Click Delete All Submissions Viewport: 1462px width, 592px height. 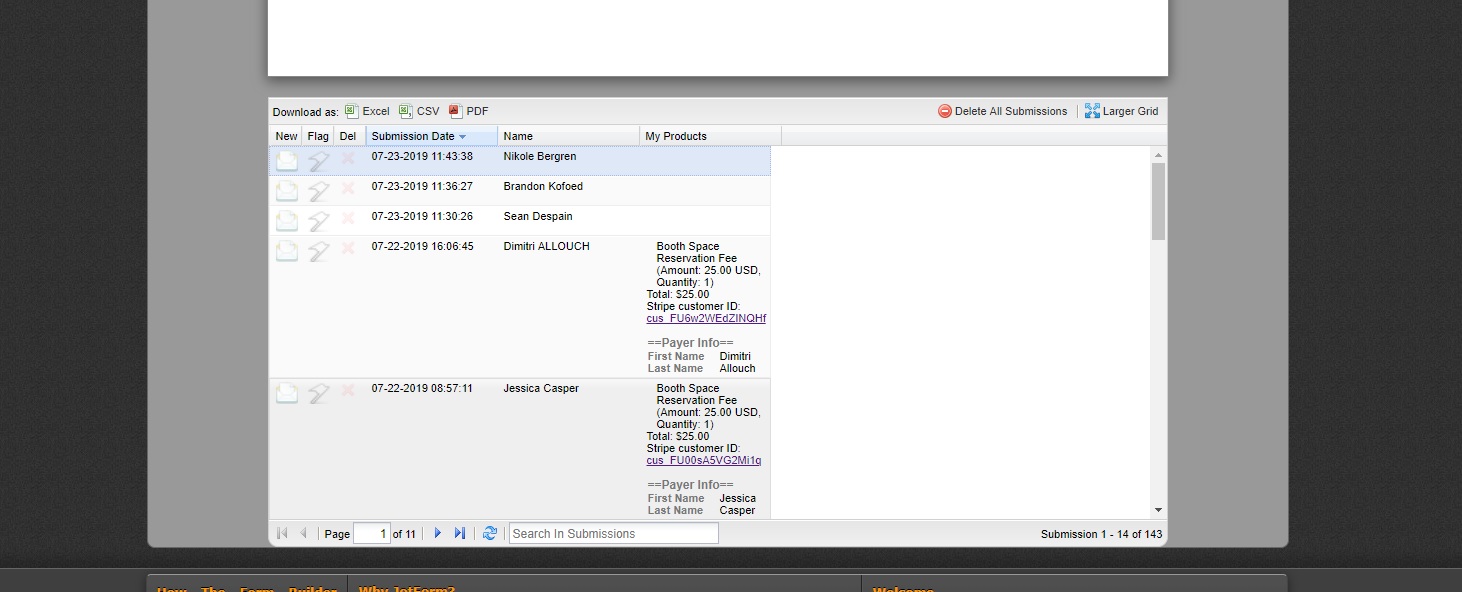click(1002, 111)
